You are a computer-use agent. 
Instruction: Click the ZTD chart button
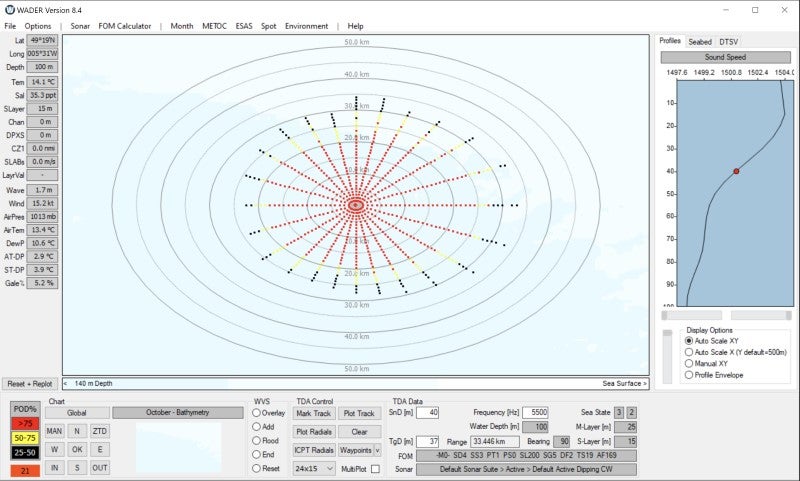point(100,431)
